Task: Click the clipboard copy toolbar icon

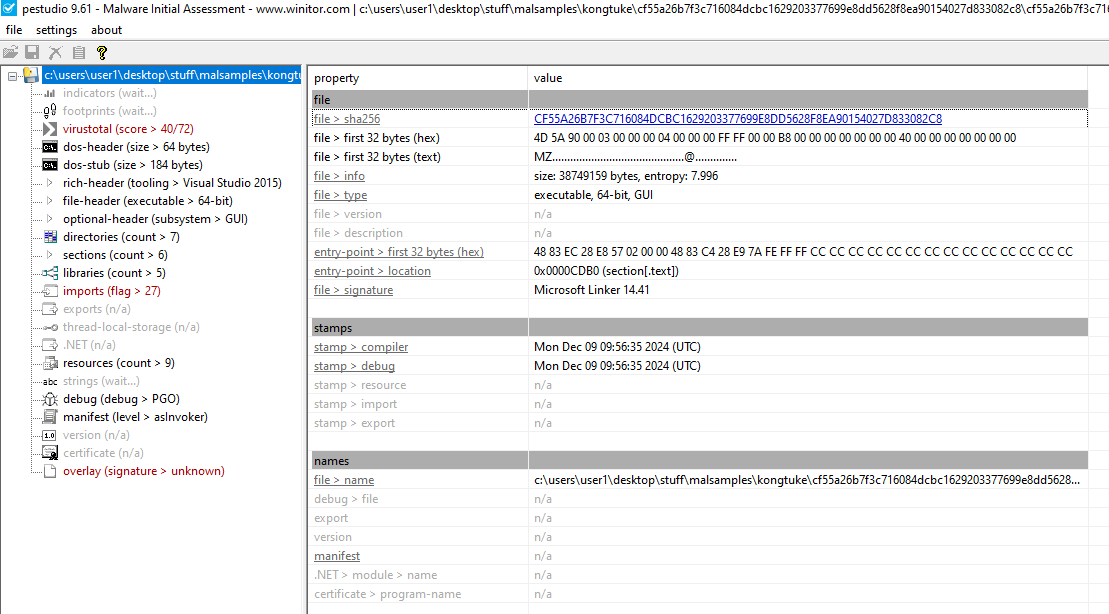Action: coord(79,52)
